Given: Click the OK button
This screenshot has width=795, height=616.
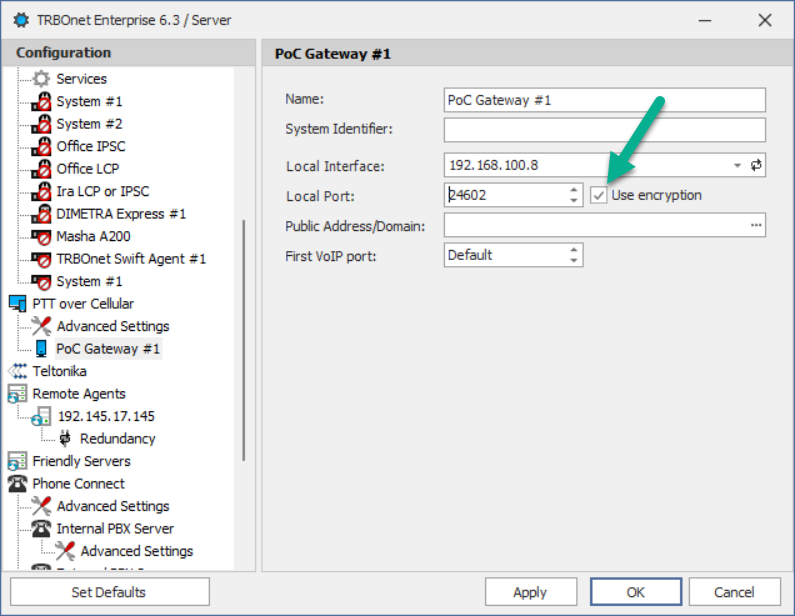Looking at the screenshot, I should (636, 592).
